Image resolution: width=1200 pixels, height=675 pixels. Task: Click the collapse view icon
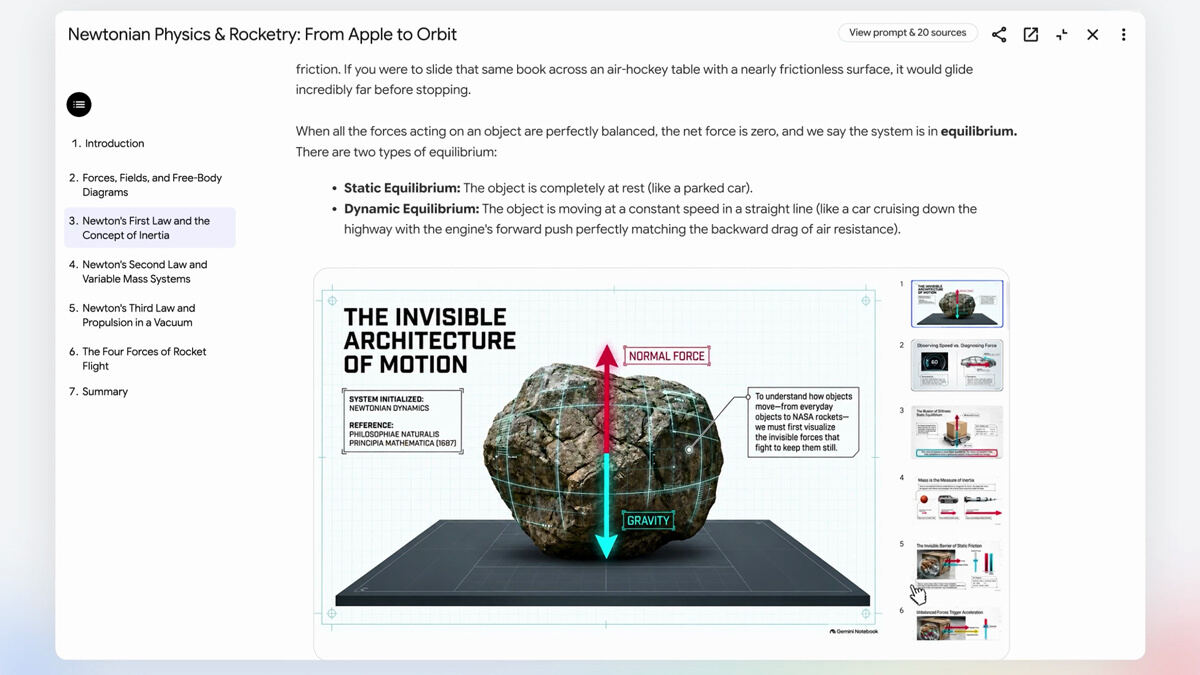click(x=1061, y=34)
